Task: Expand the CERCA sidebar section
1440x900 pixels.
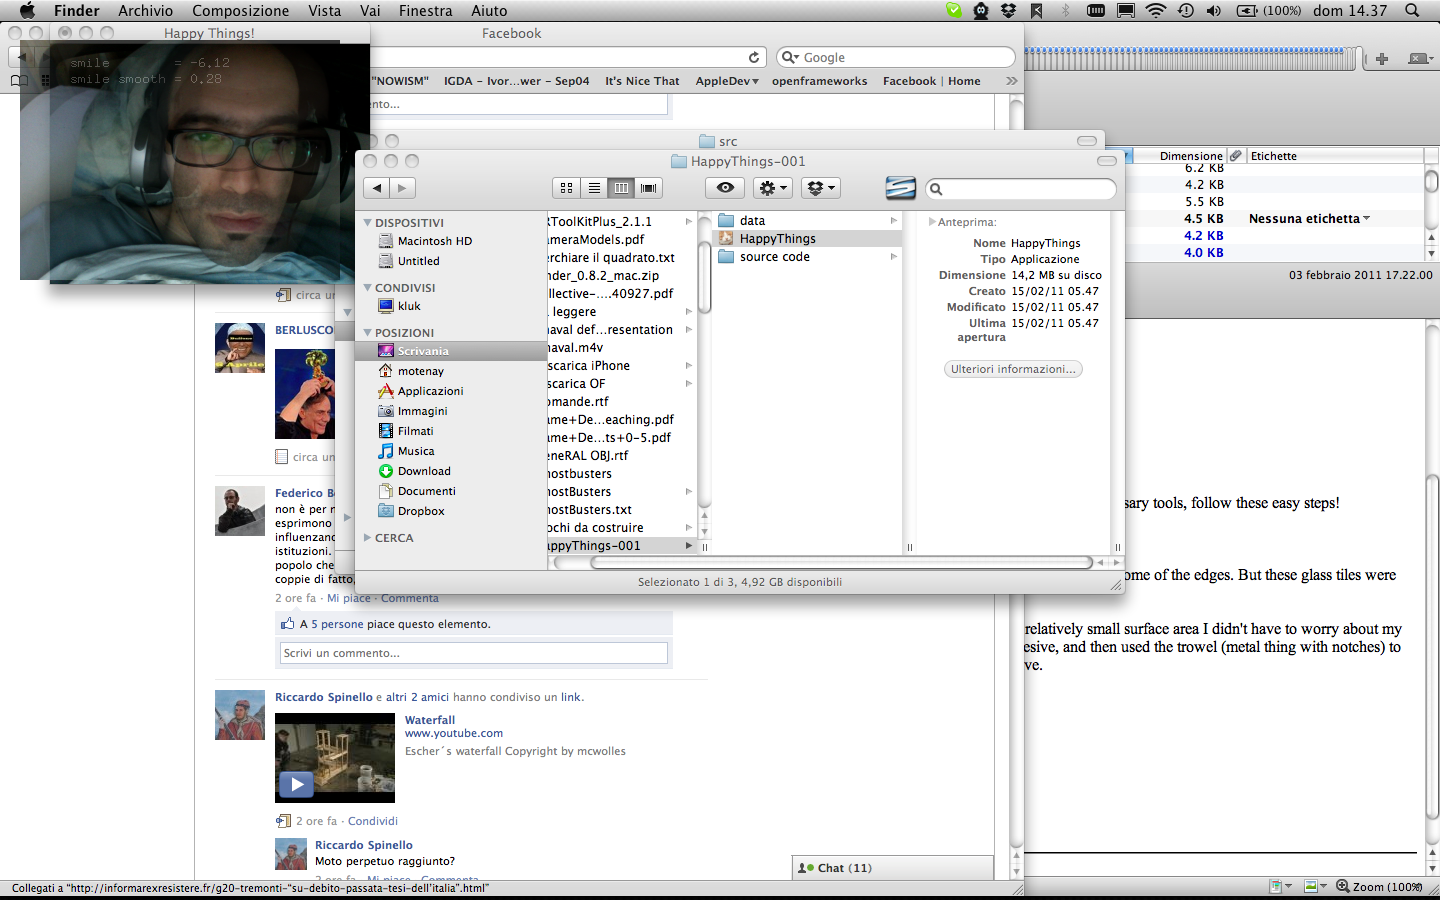Action: pos(368,538)
